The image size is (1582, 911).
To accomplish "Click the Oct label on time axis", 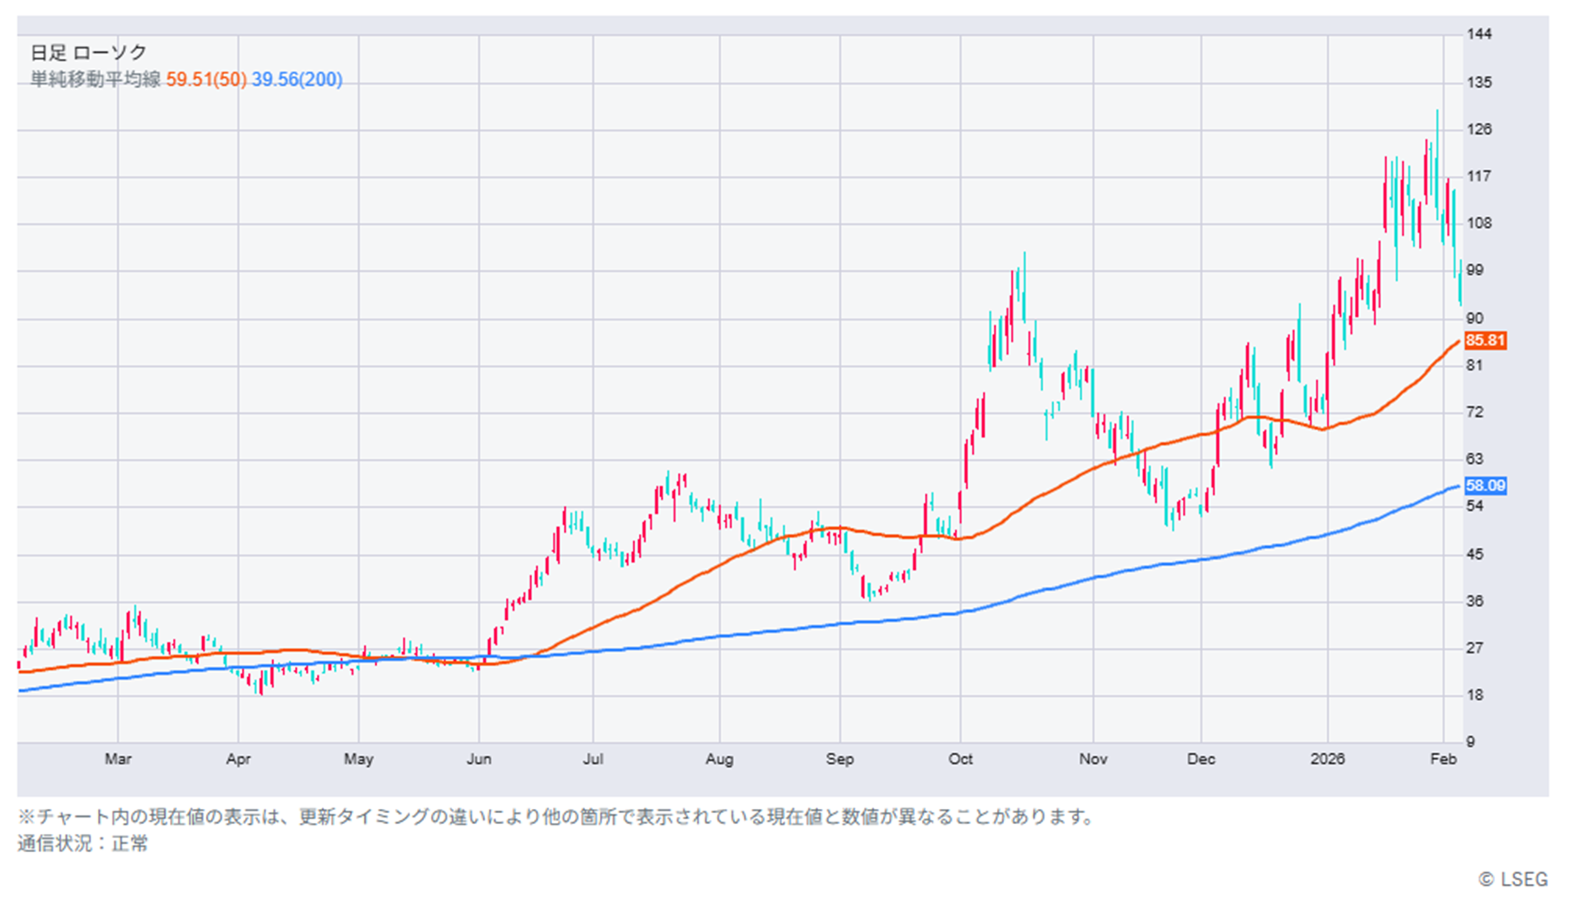I will 960,759.
